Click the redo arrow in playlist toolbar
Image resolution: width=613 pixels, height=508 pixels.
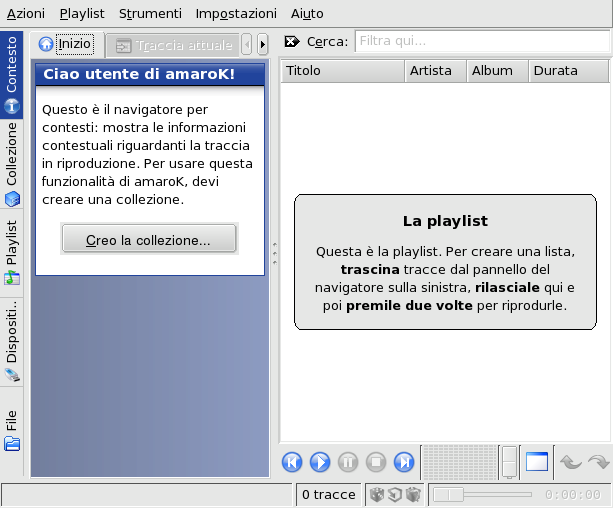tap(598, 462)
